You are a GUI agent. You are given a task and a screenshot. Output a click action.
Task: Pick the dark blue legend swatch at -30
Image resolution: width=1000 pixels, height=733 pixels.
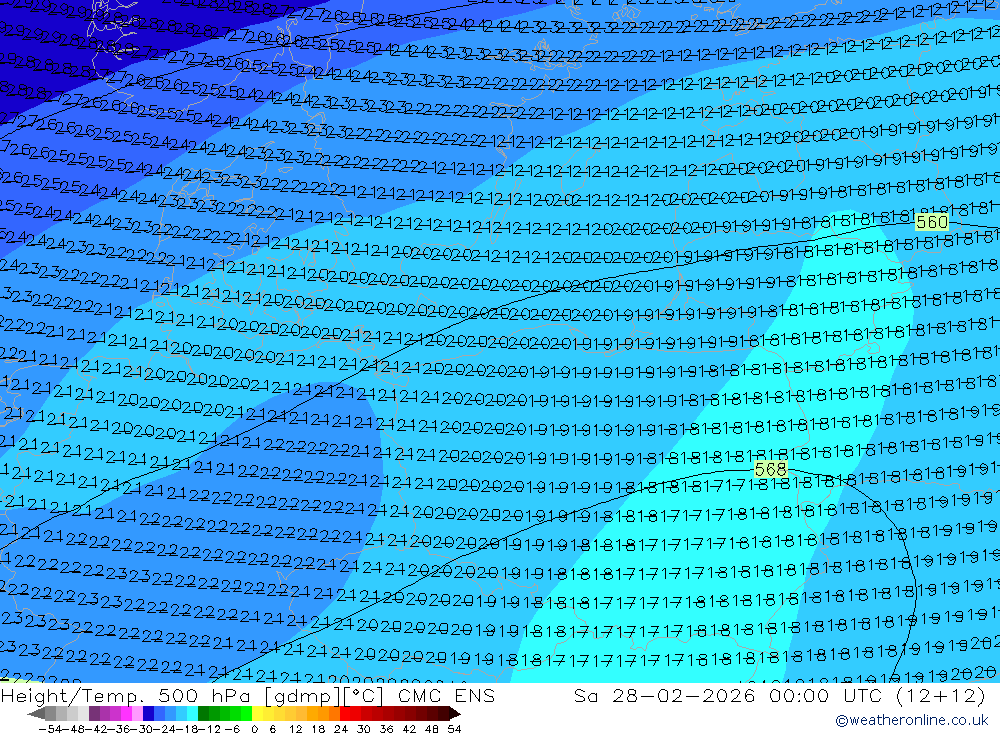[x=148, y=714]
